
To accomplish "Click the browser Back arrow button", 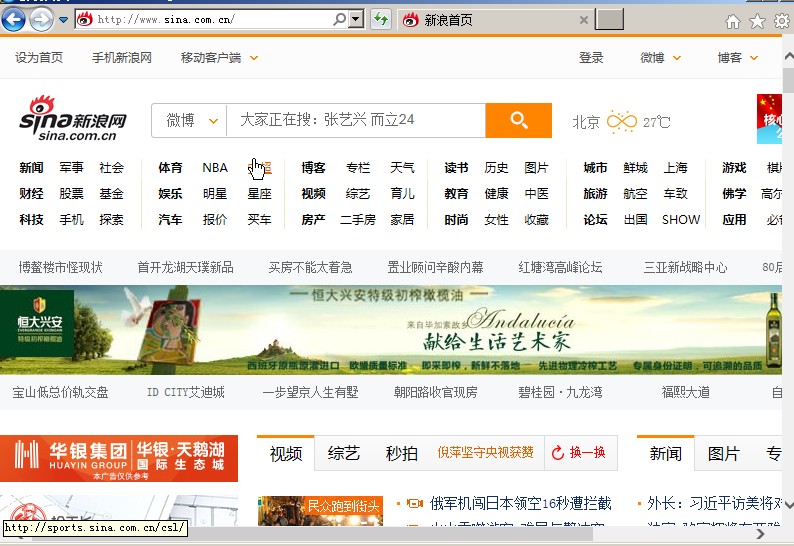I will [x=14, y=19].
